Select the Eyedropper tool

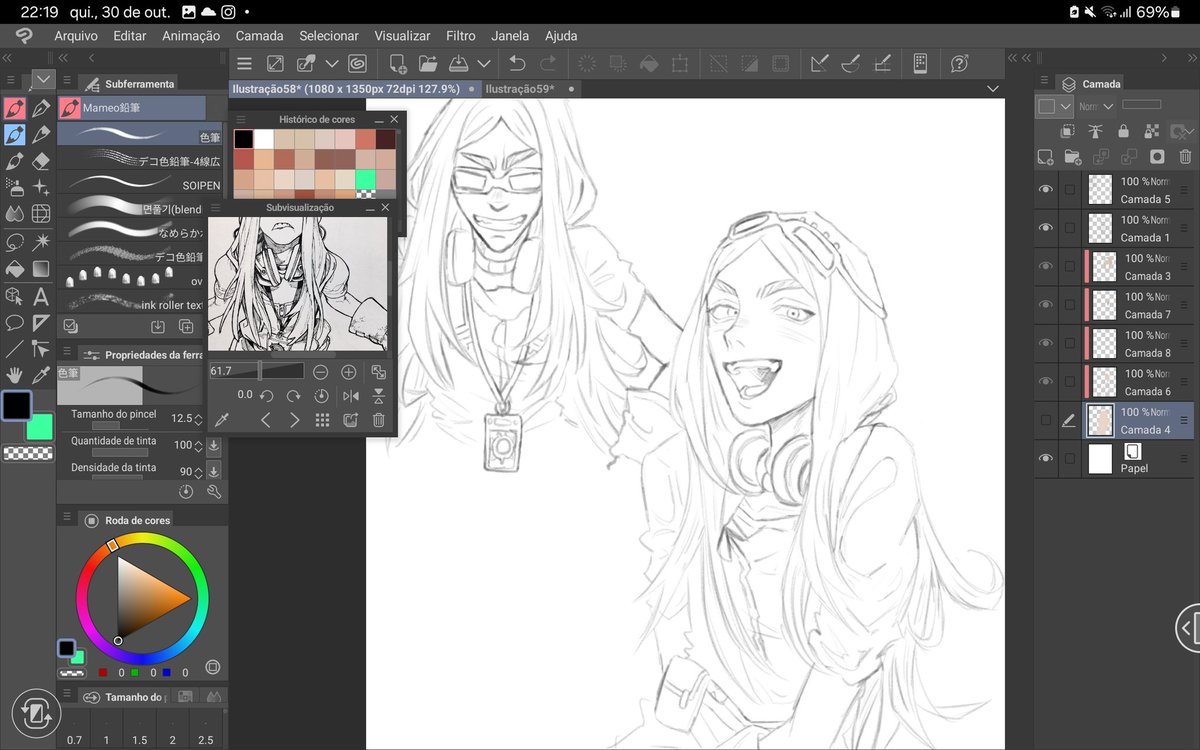pyautogui.click(x=41, y=375)
